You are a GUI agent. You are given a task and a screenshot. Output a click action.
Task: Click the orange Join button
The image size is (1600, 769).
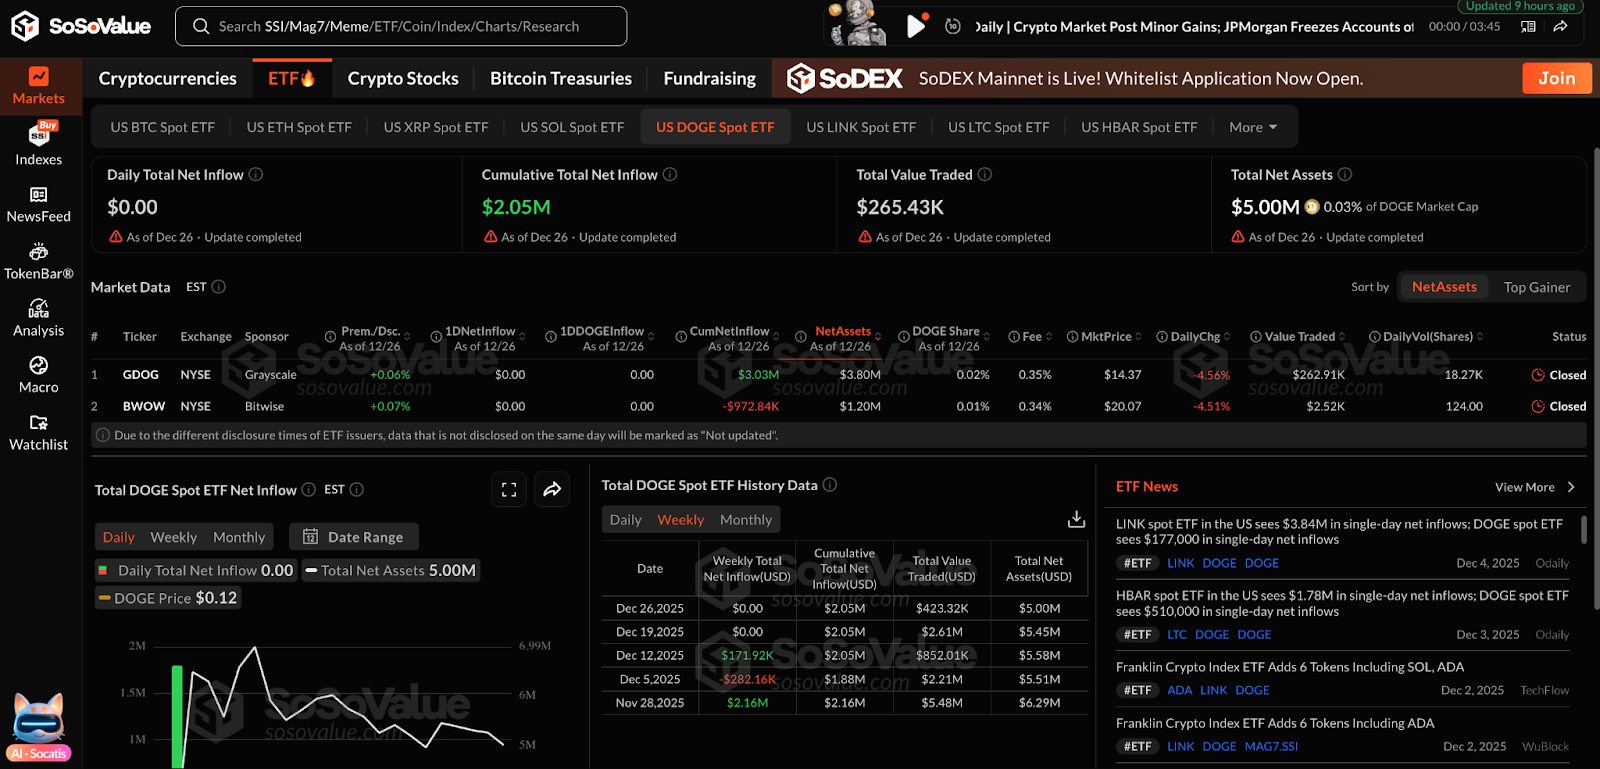pos(1556,78)
